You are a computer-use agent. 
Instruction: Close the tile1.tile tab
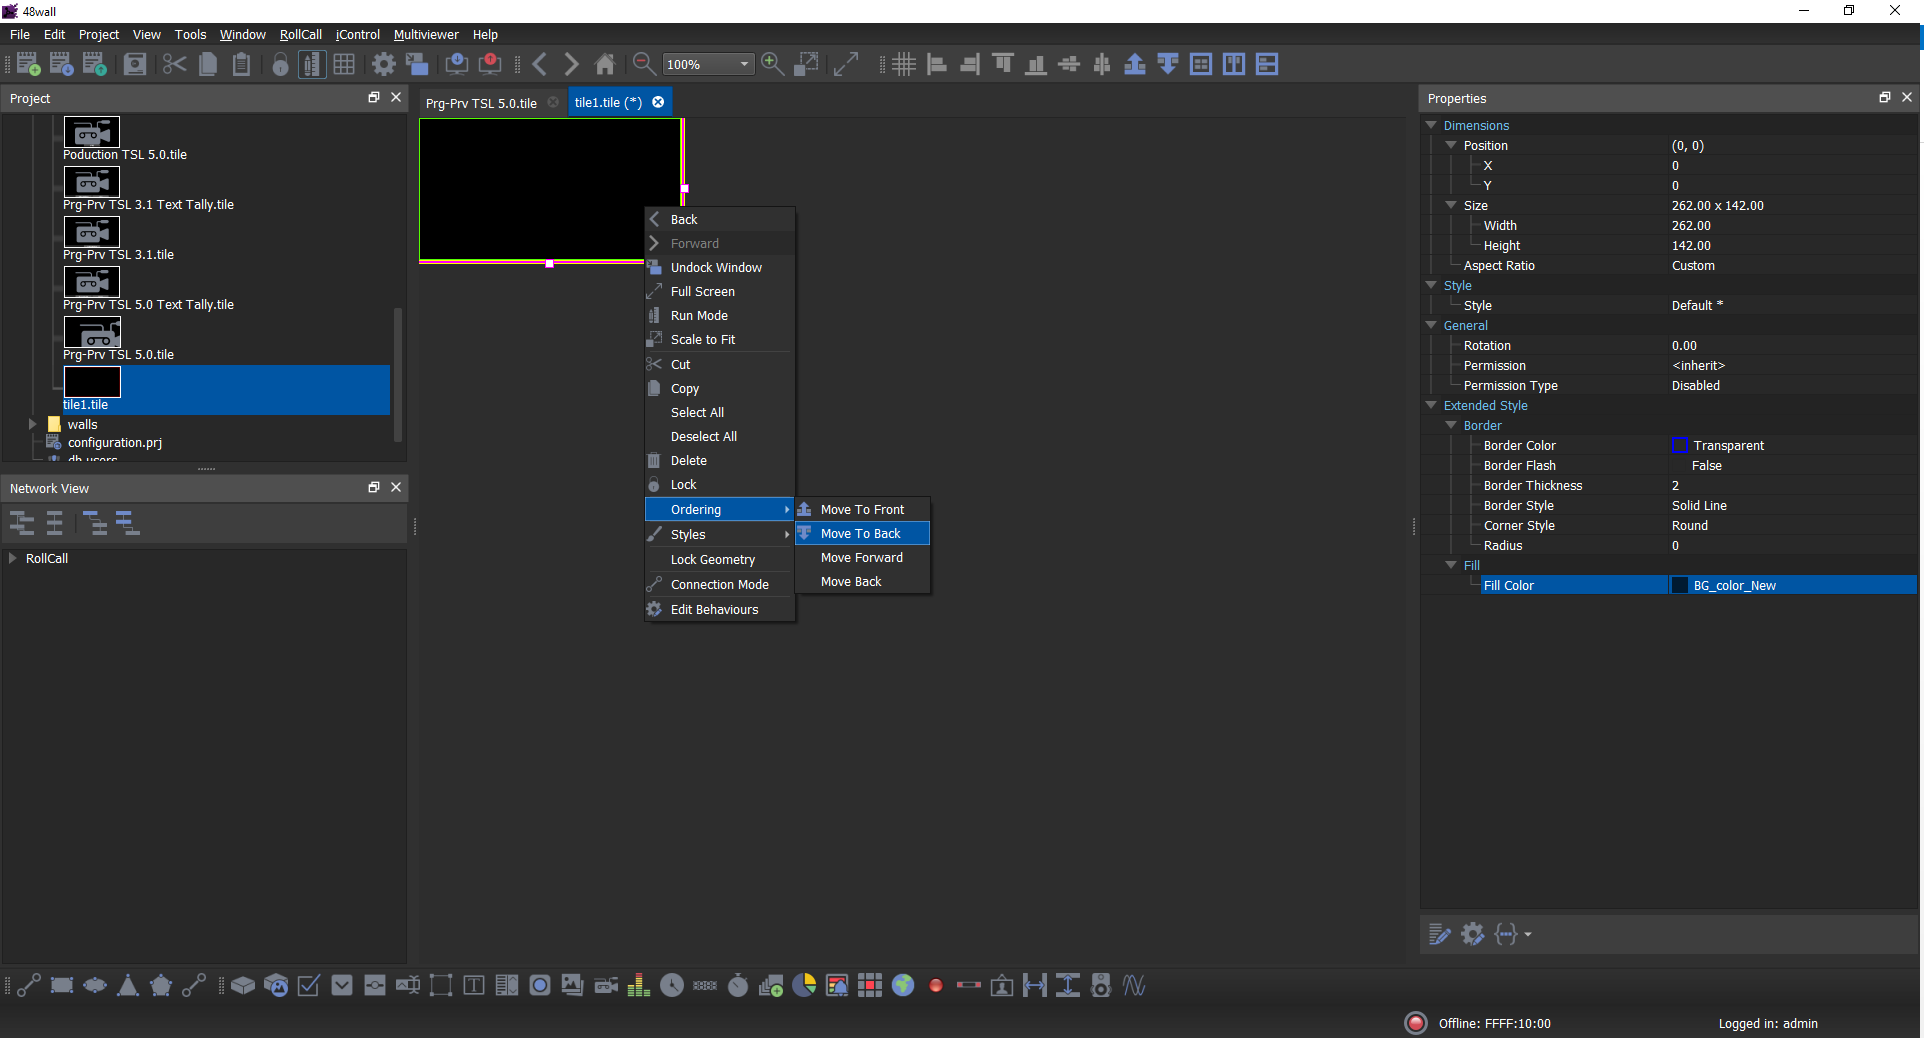658,102
